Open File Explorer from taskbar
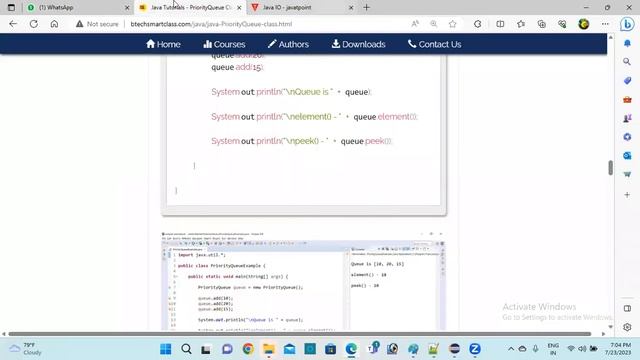 click(x=269, y=349)
